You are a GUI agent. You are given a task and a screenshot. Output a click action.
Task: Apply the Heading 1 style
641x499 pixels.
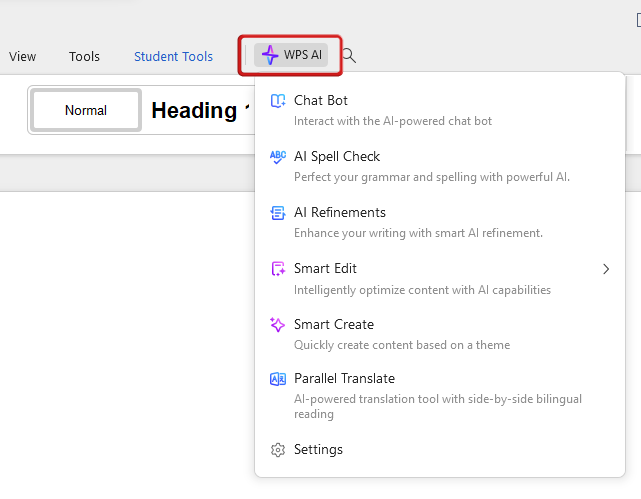click(x=200, y=110)
